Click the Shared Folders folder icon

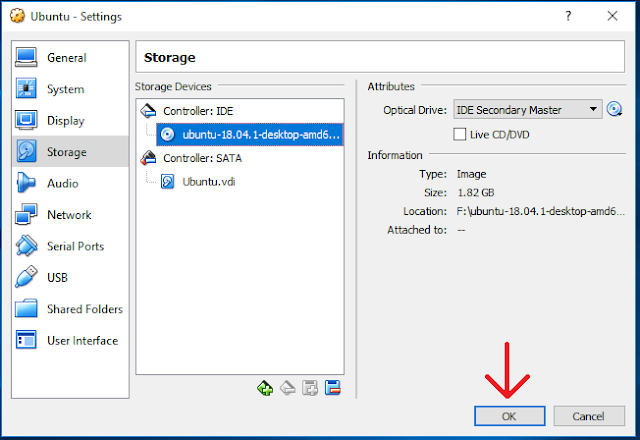click(x=26, y=308)
